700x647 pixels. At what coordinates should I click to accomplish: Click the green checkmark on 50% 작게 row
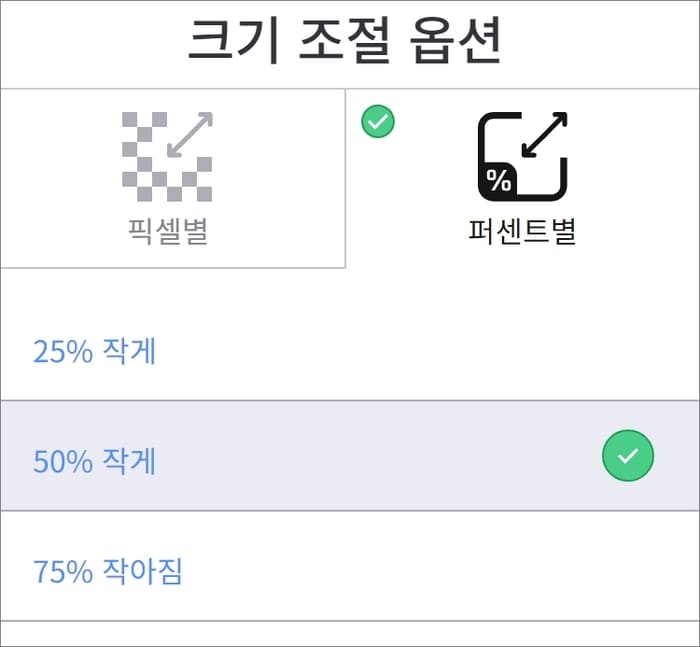pyautogui.click(x=628, y=455)
